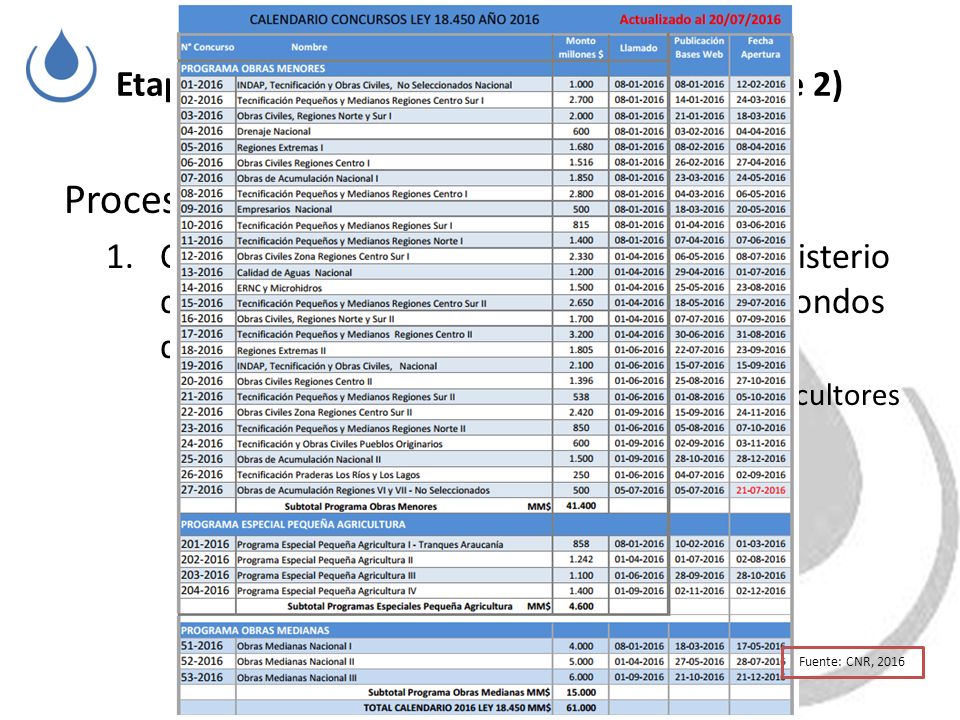
Task: Click subtotal Obras Medianas value '15.000'
Action: [x=580, y=692]
